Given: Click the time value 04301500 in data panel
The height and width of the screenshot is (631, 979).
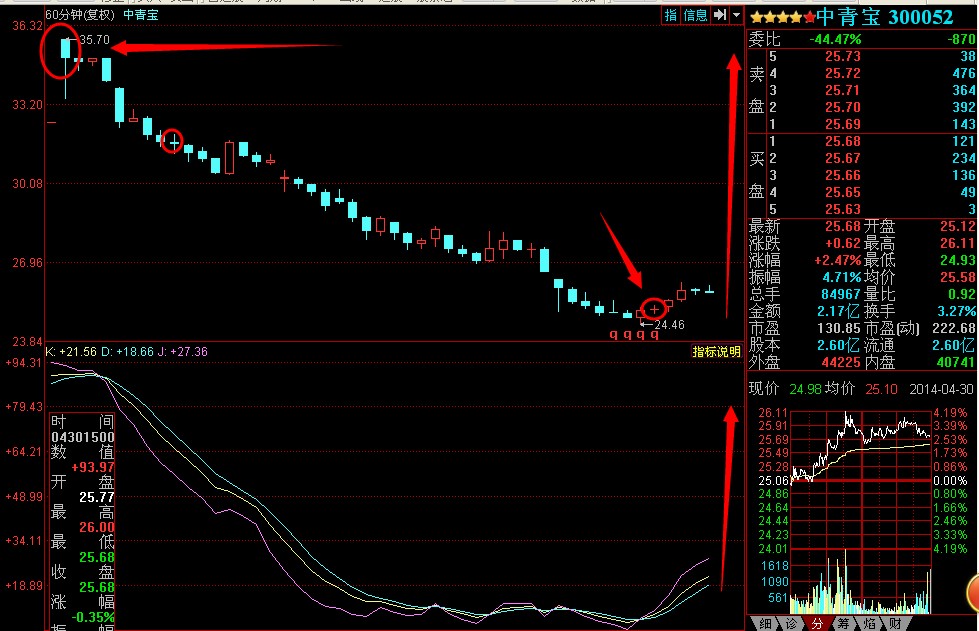Looking at the screenshot, I should [x=82, y=437].
